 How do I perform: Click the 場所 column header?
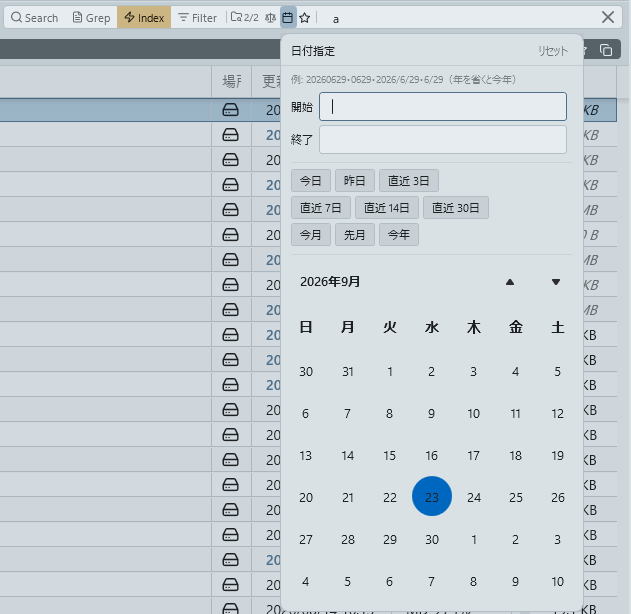[x=231, y=82]
